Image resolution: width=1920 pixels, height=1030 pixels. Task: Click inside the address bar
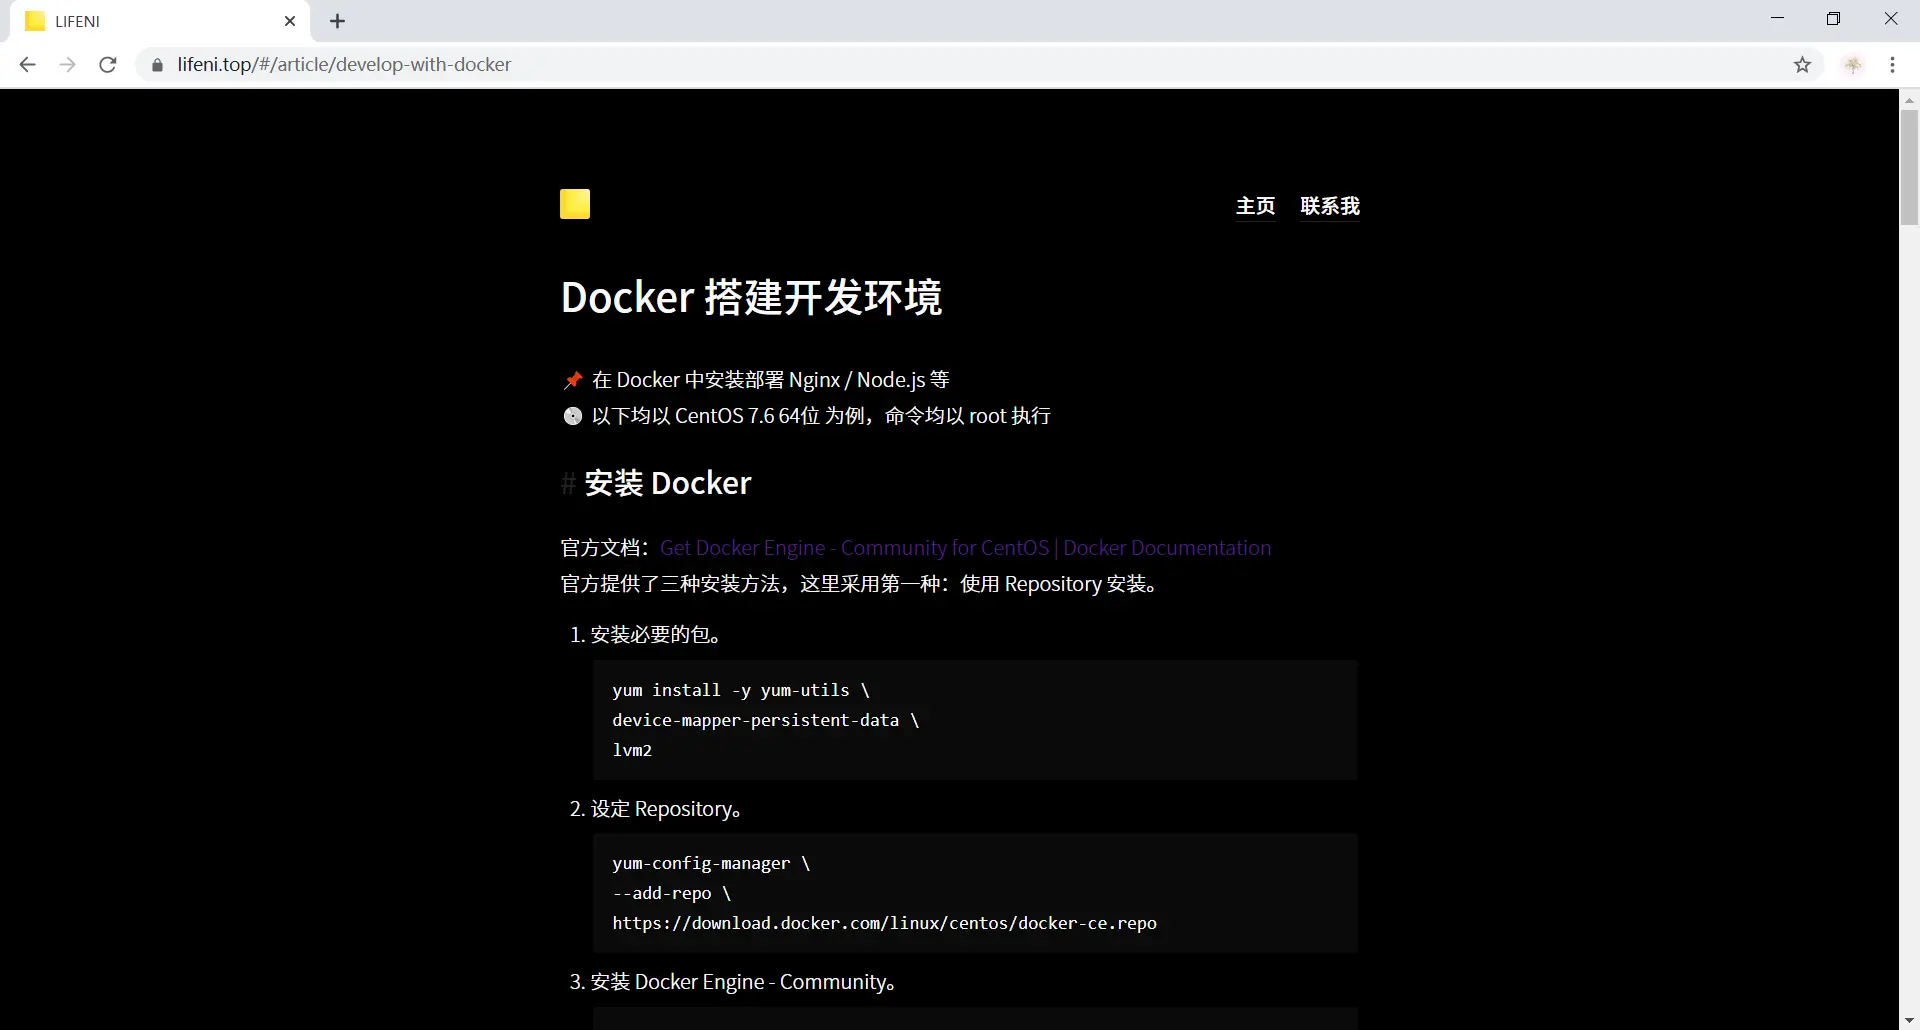click(x=600, y=64)
